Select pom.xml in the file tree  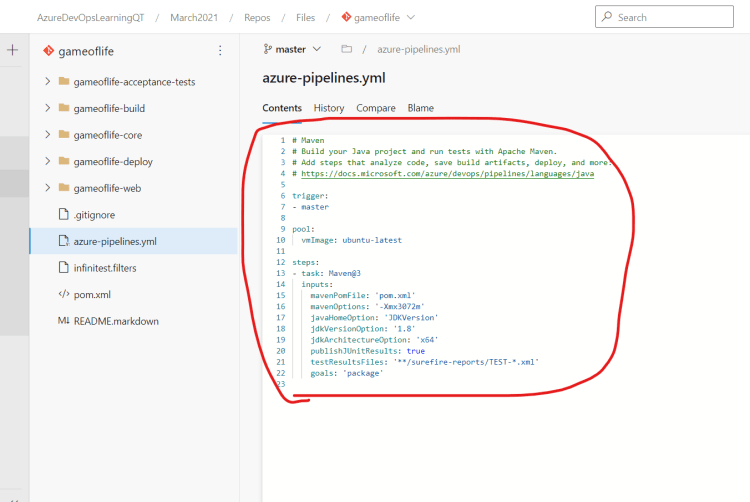coord(92,295)
